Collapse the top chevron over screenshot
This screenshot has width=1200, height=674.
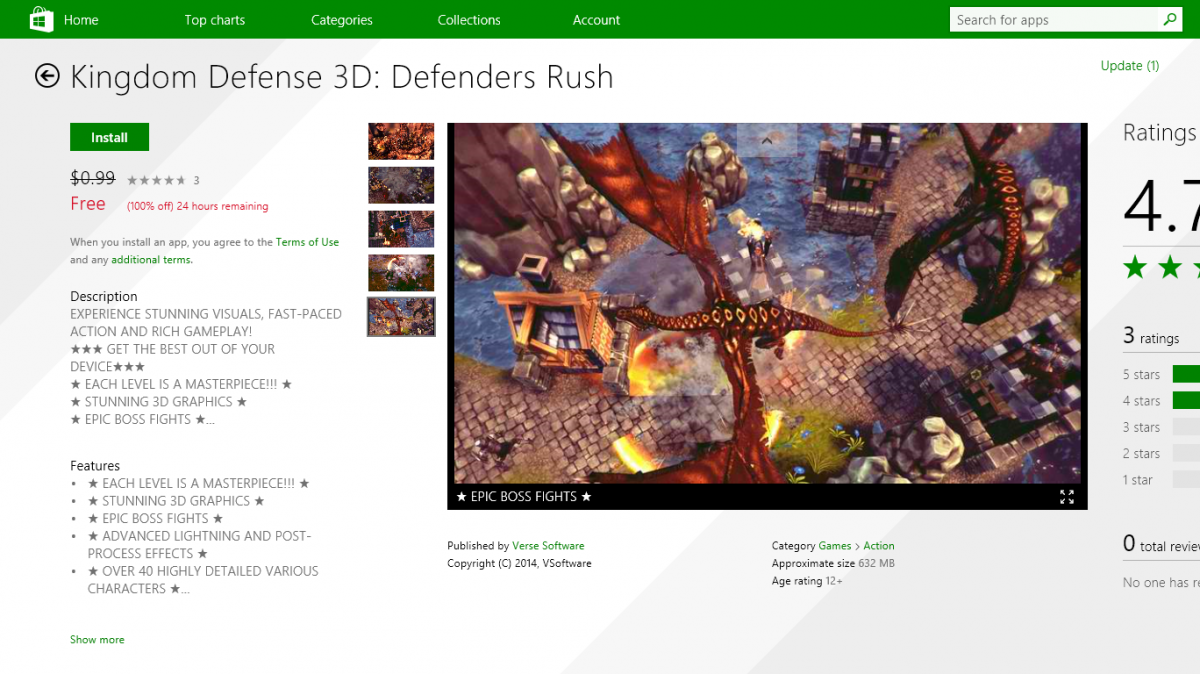click(767, 140)
